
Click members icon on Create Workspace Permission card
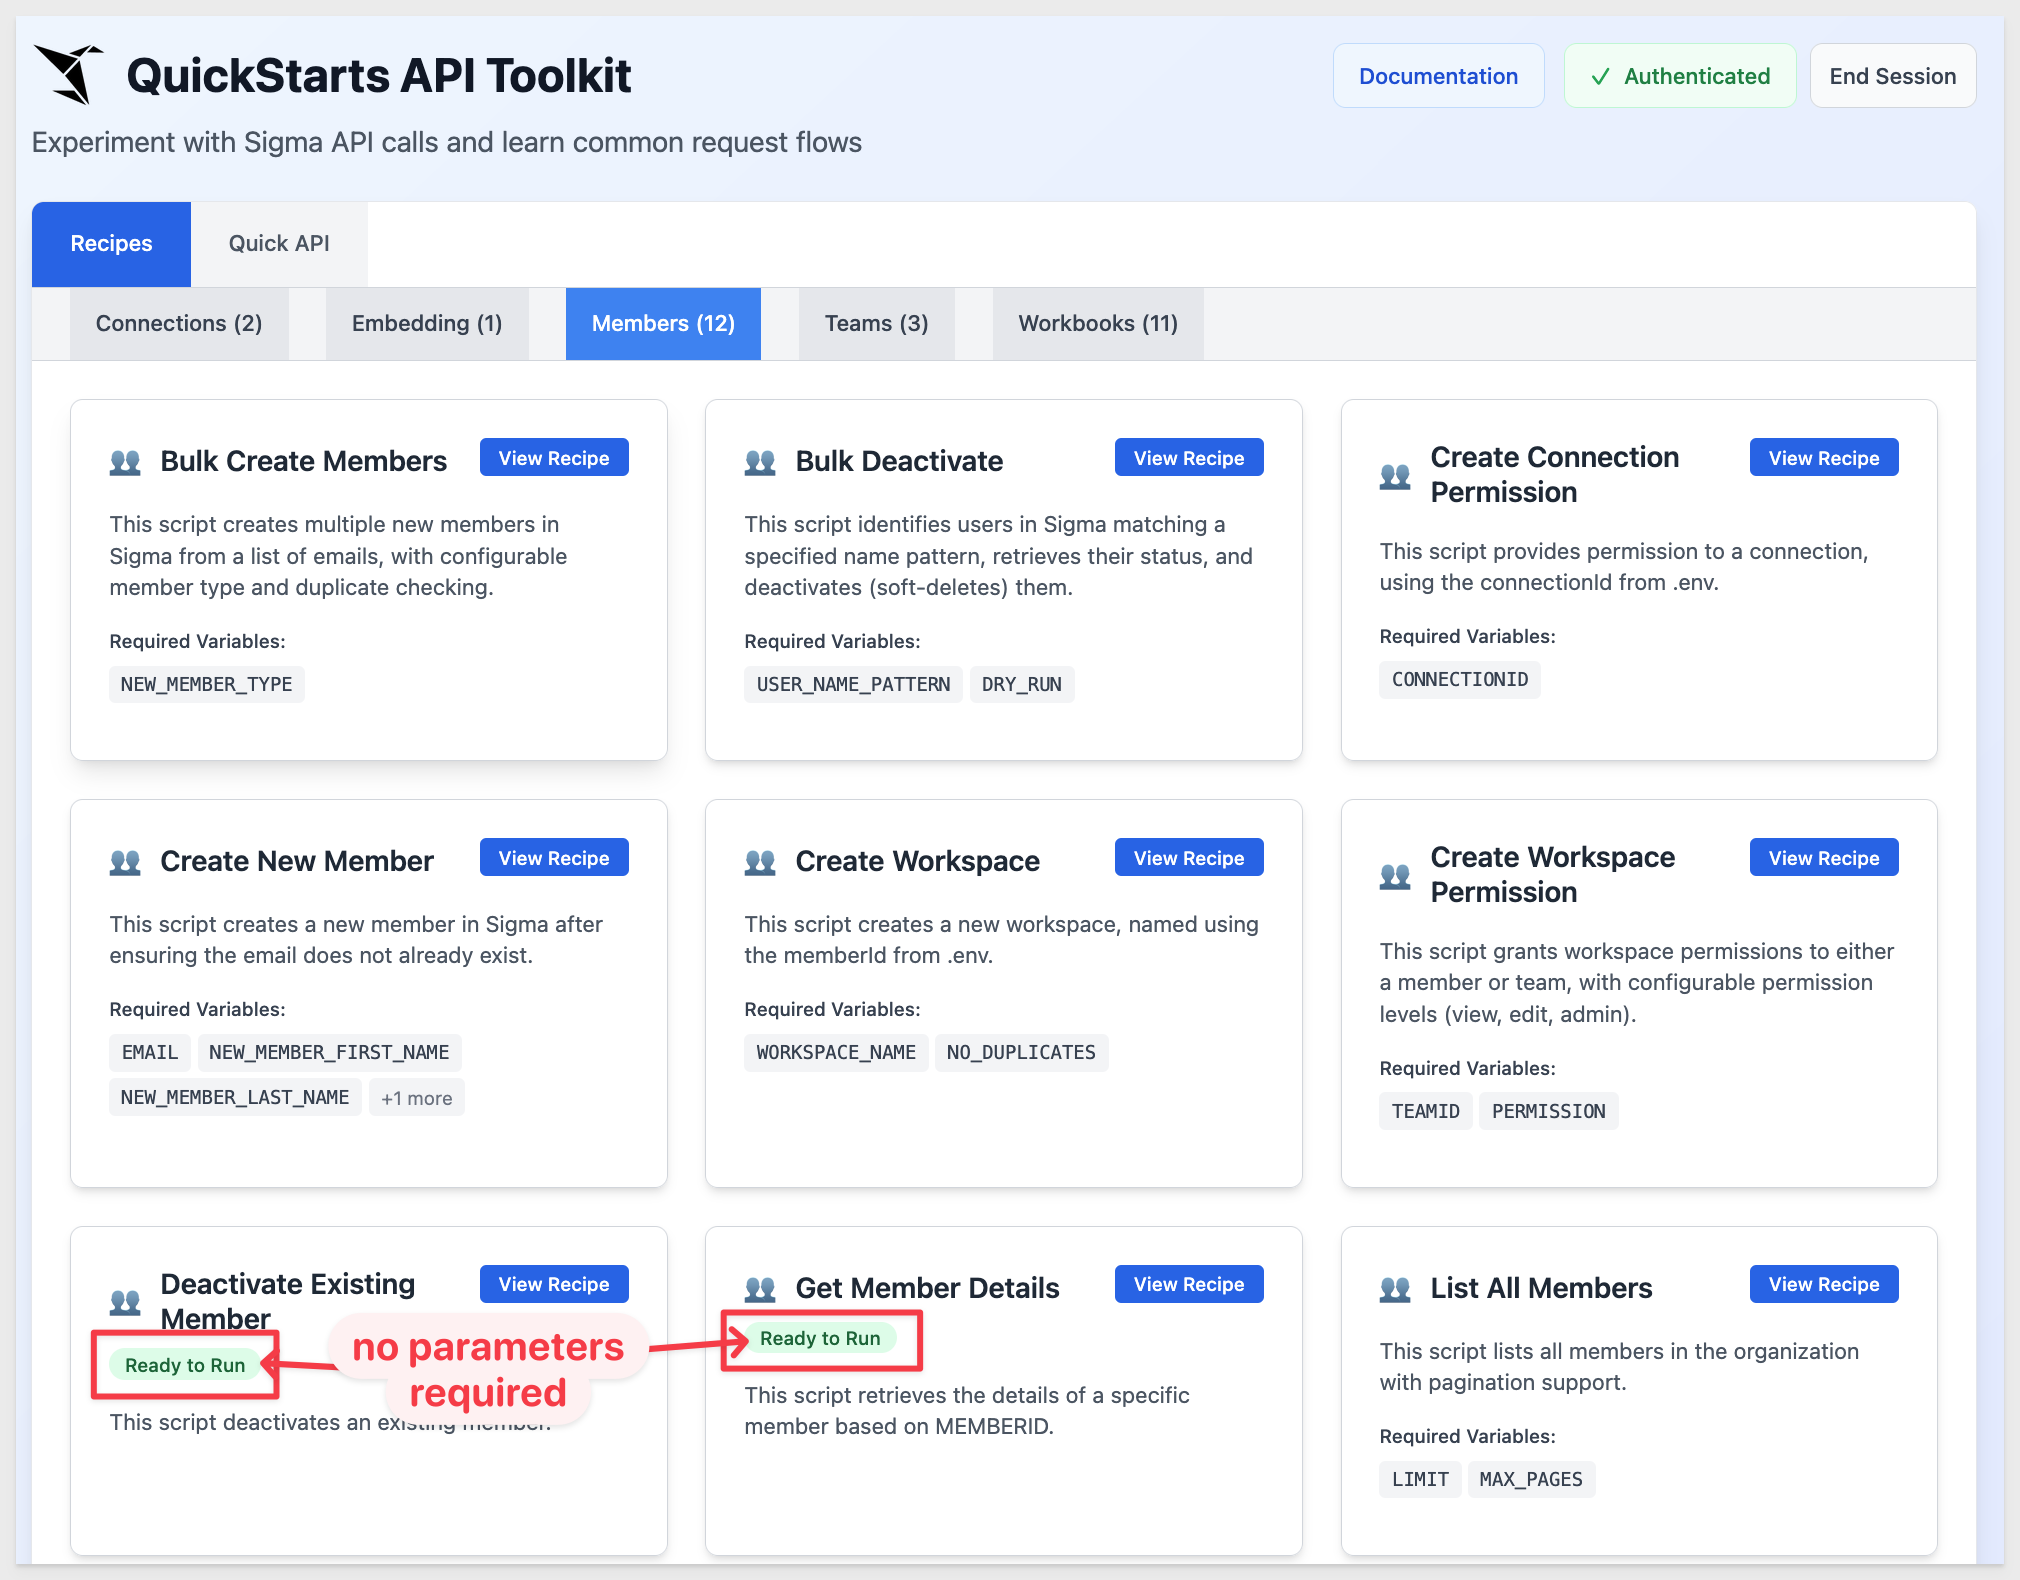coord(1395,876)
